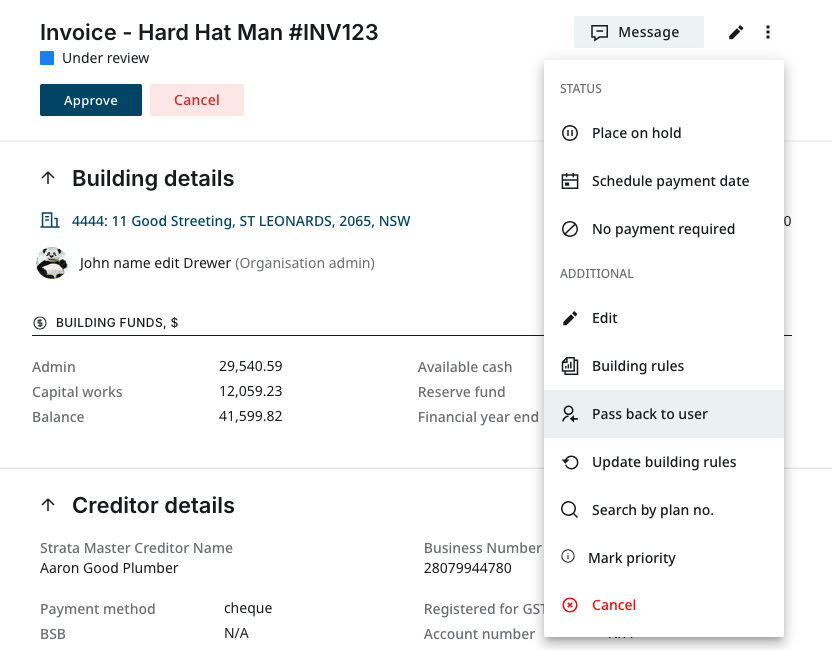
Task: Click the pink Cancel button below status
Action: pos(197,100)
